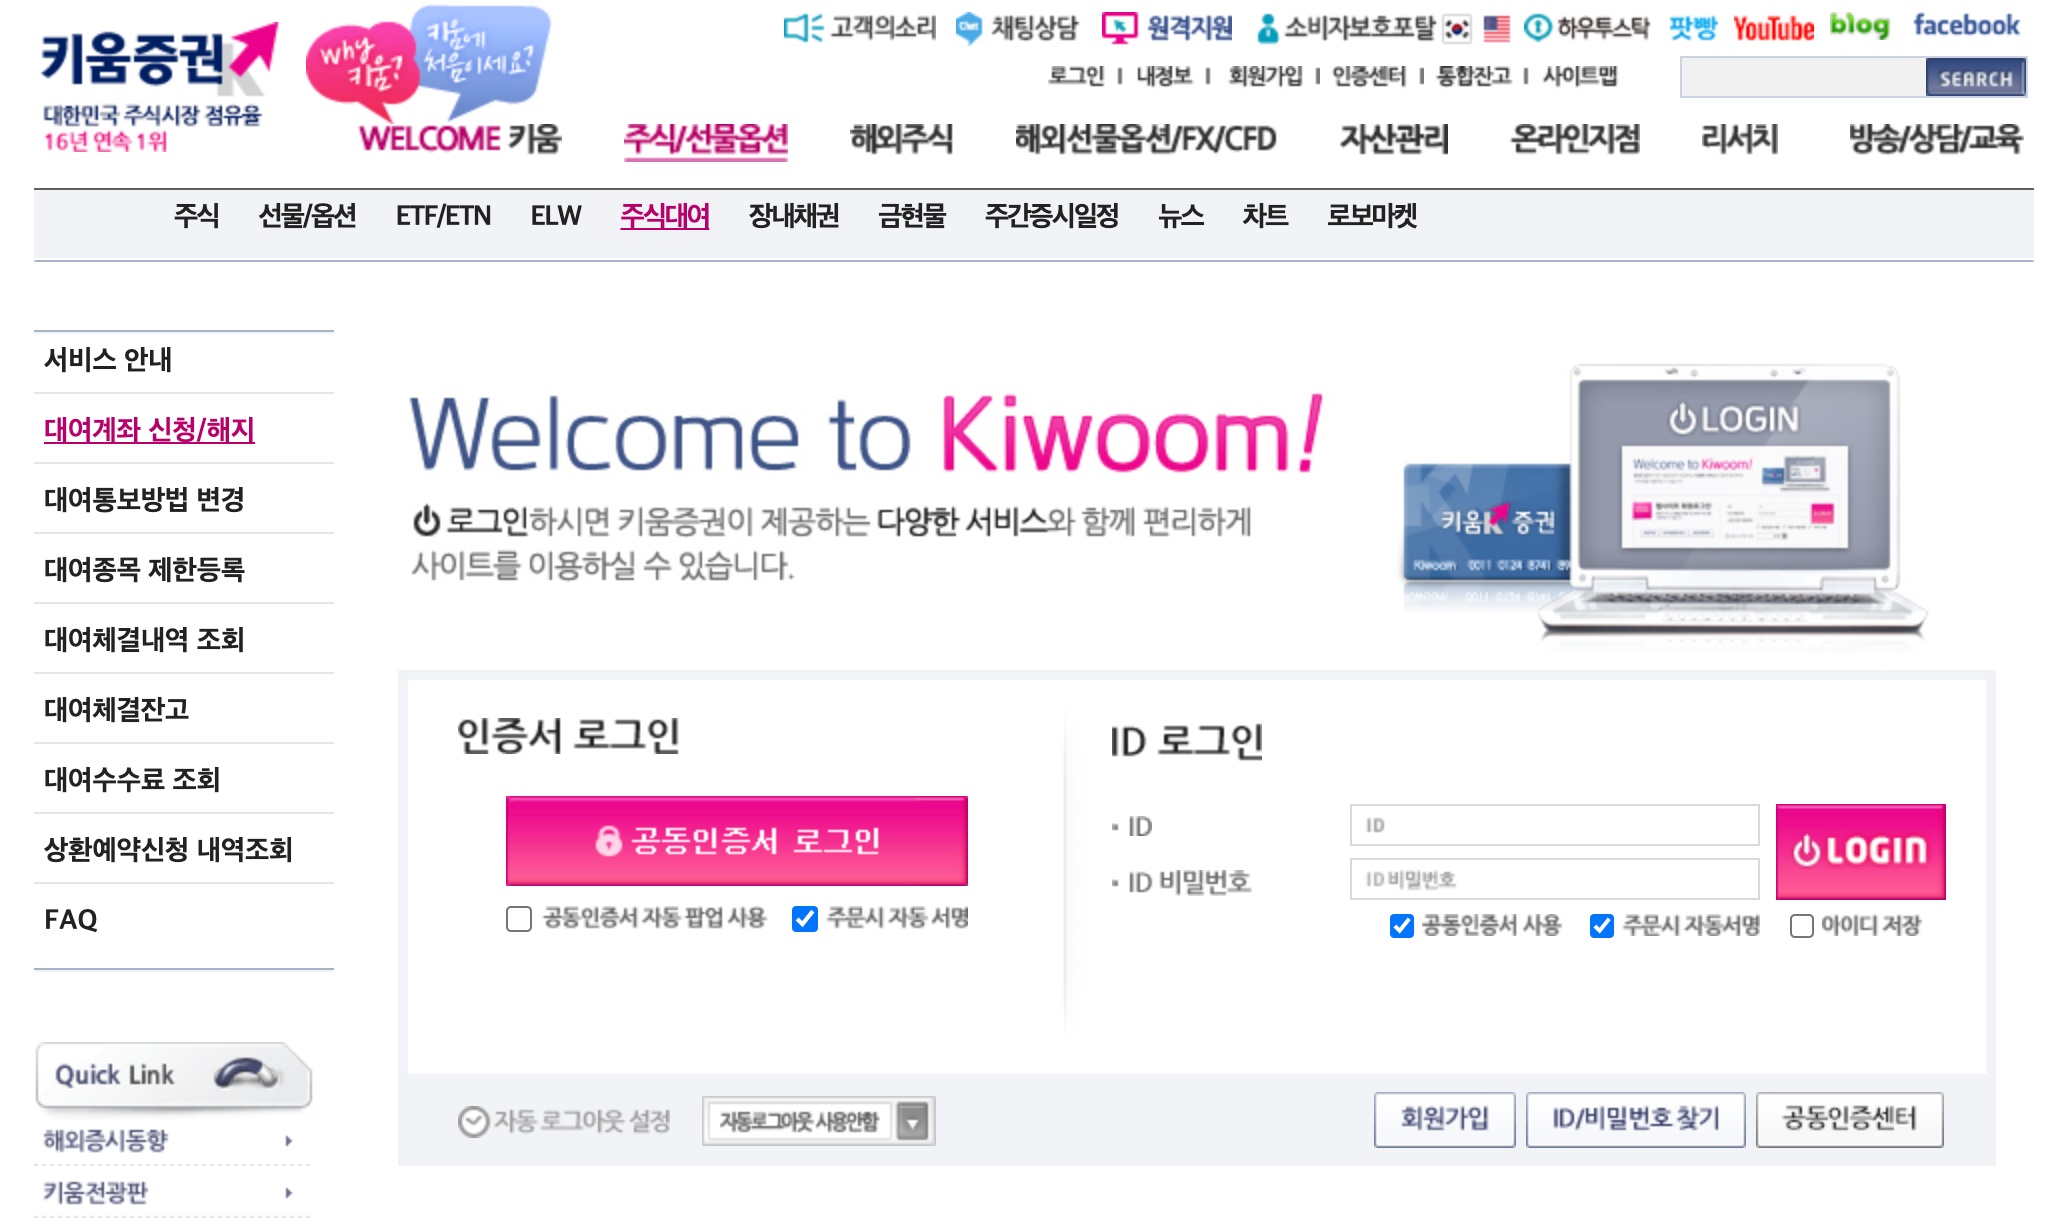2056x1224 pixels.
Task: Open the 자동로그아웃 사용안함 dropdown
Action: (818, 1121)
